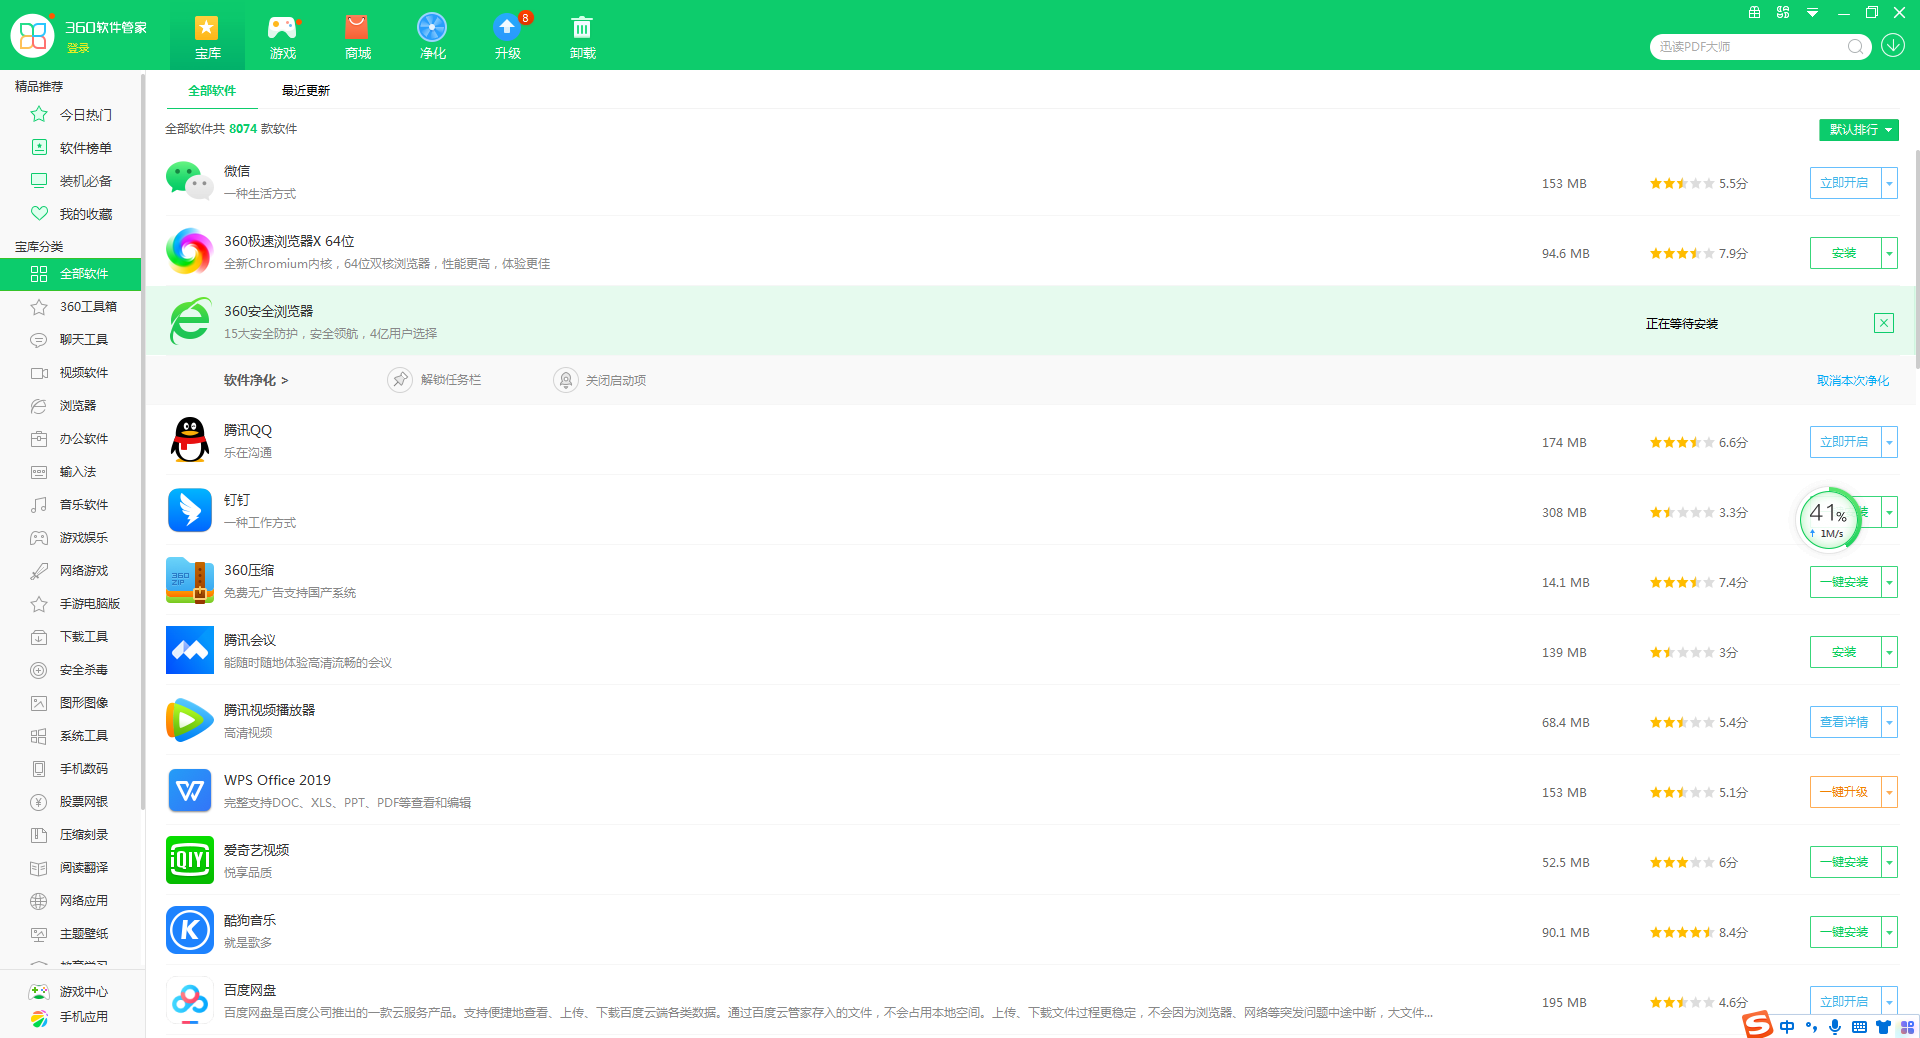Open the 卸载 uninstall section

(582, 36)
